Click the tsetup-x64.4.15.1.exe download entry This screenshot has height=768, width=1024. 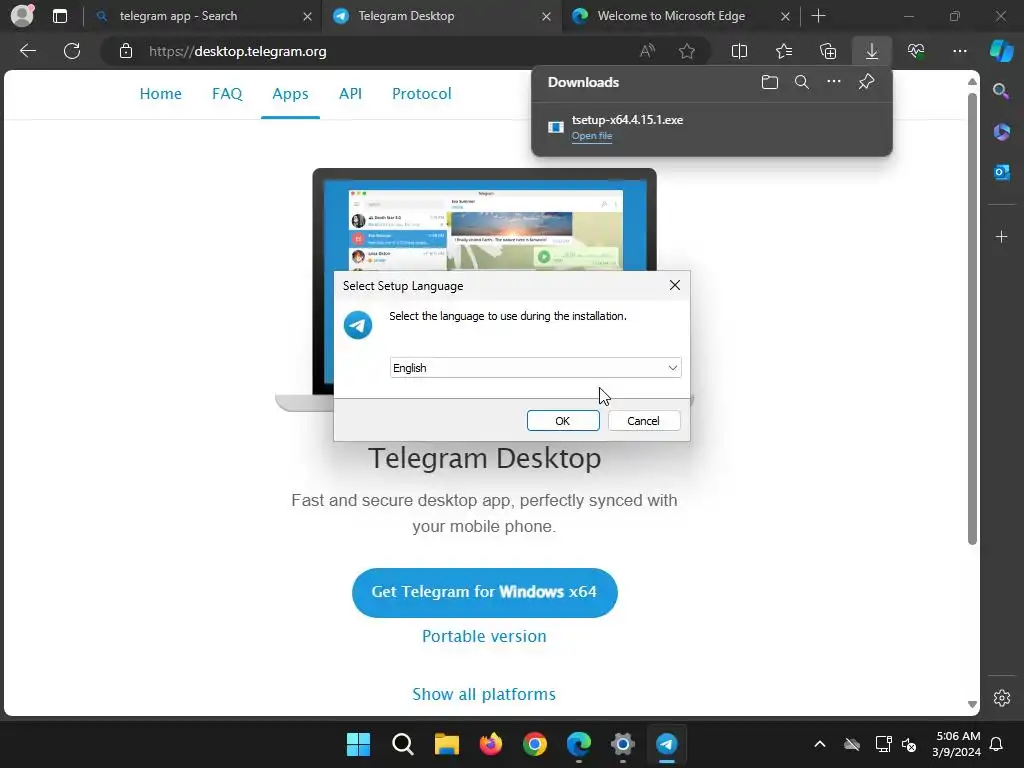(712, 127)
